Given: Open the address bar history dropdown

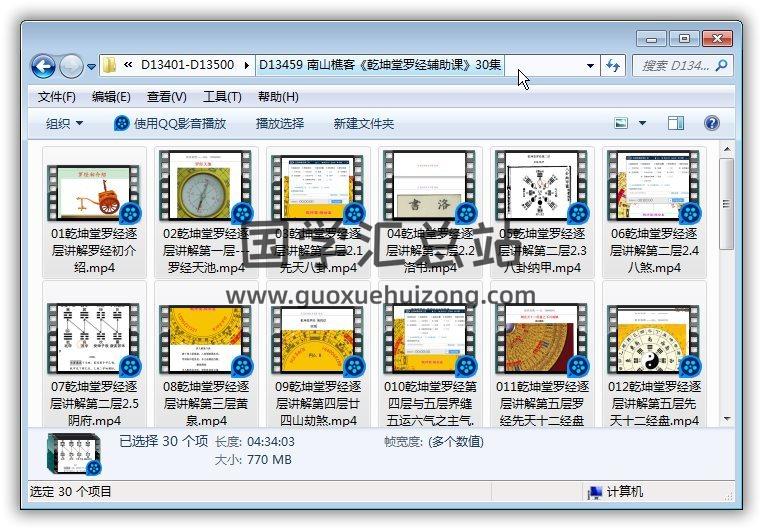Looking at the screenshot, I should (x=590, y=65).
